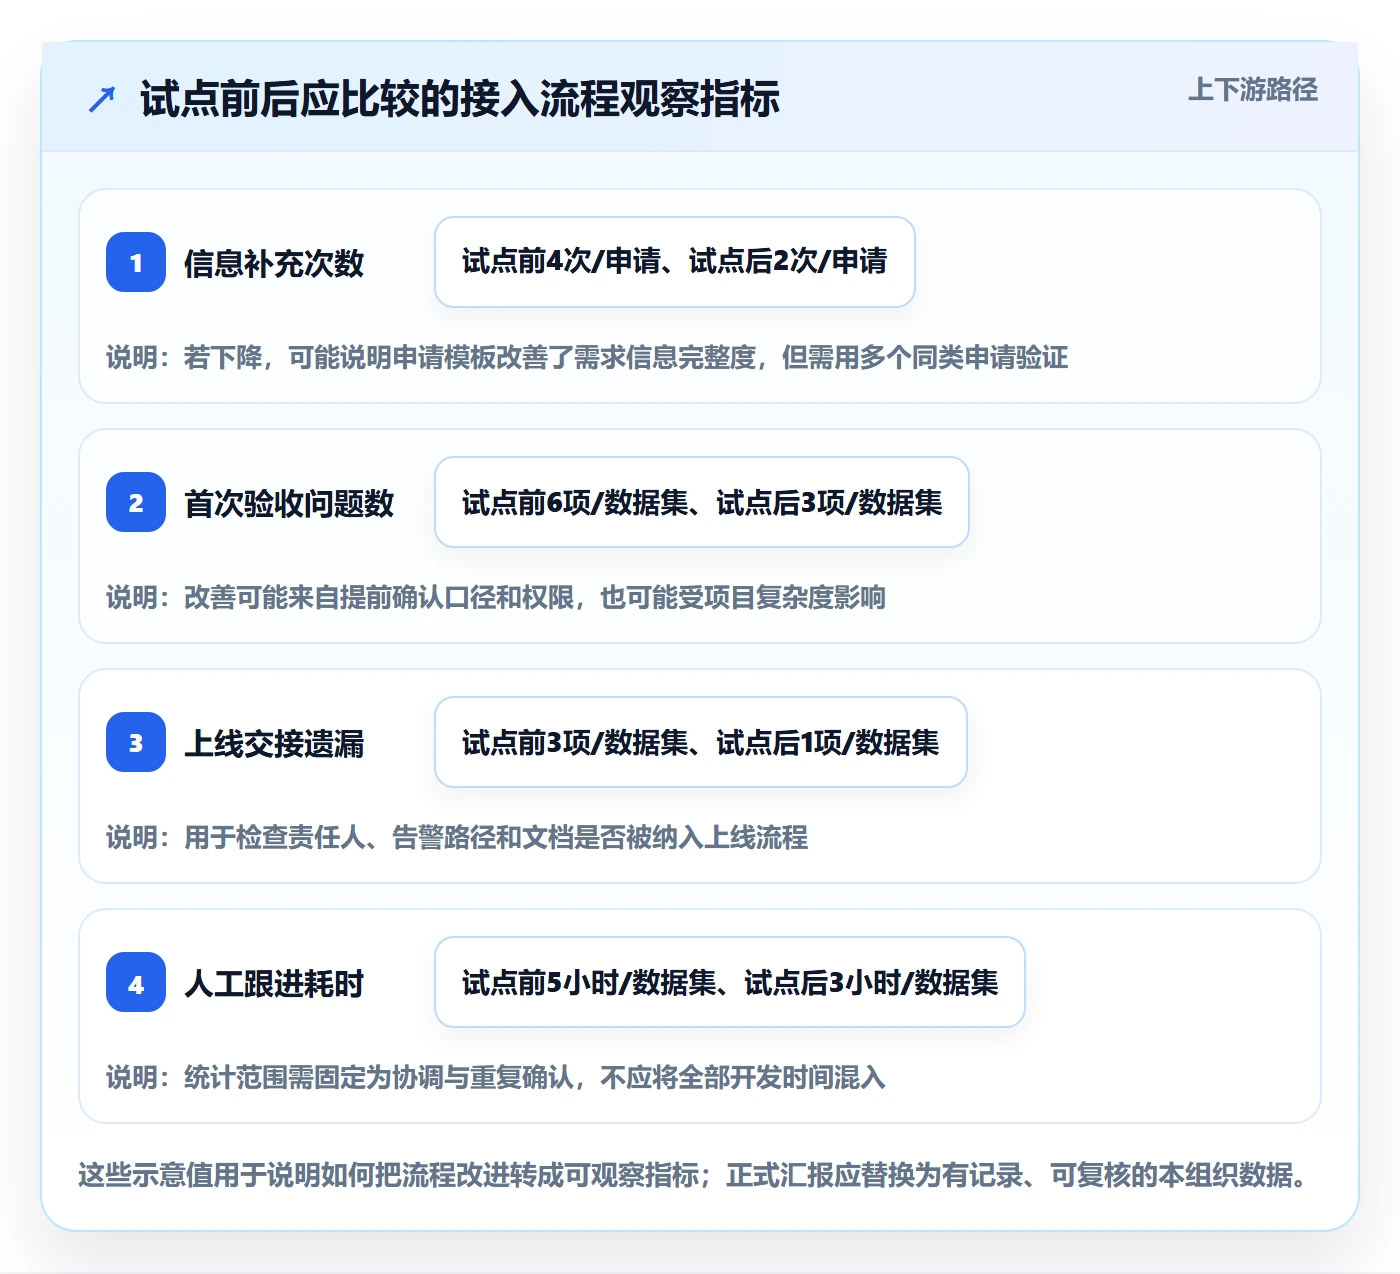Click the number 2 badge for 首次验收问题数
This screenshot has height=1274, width=1400.
(136, 502)
